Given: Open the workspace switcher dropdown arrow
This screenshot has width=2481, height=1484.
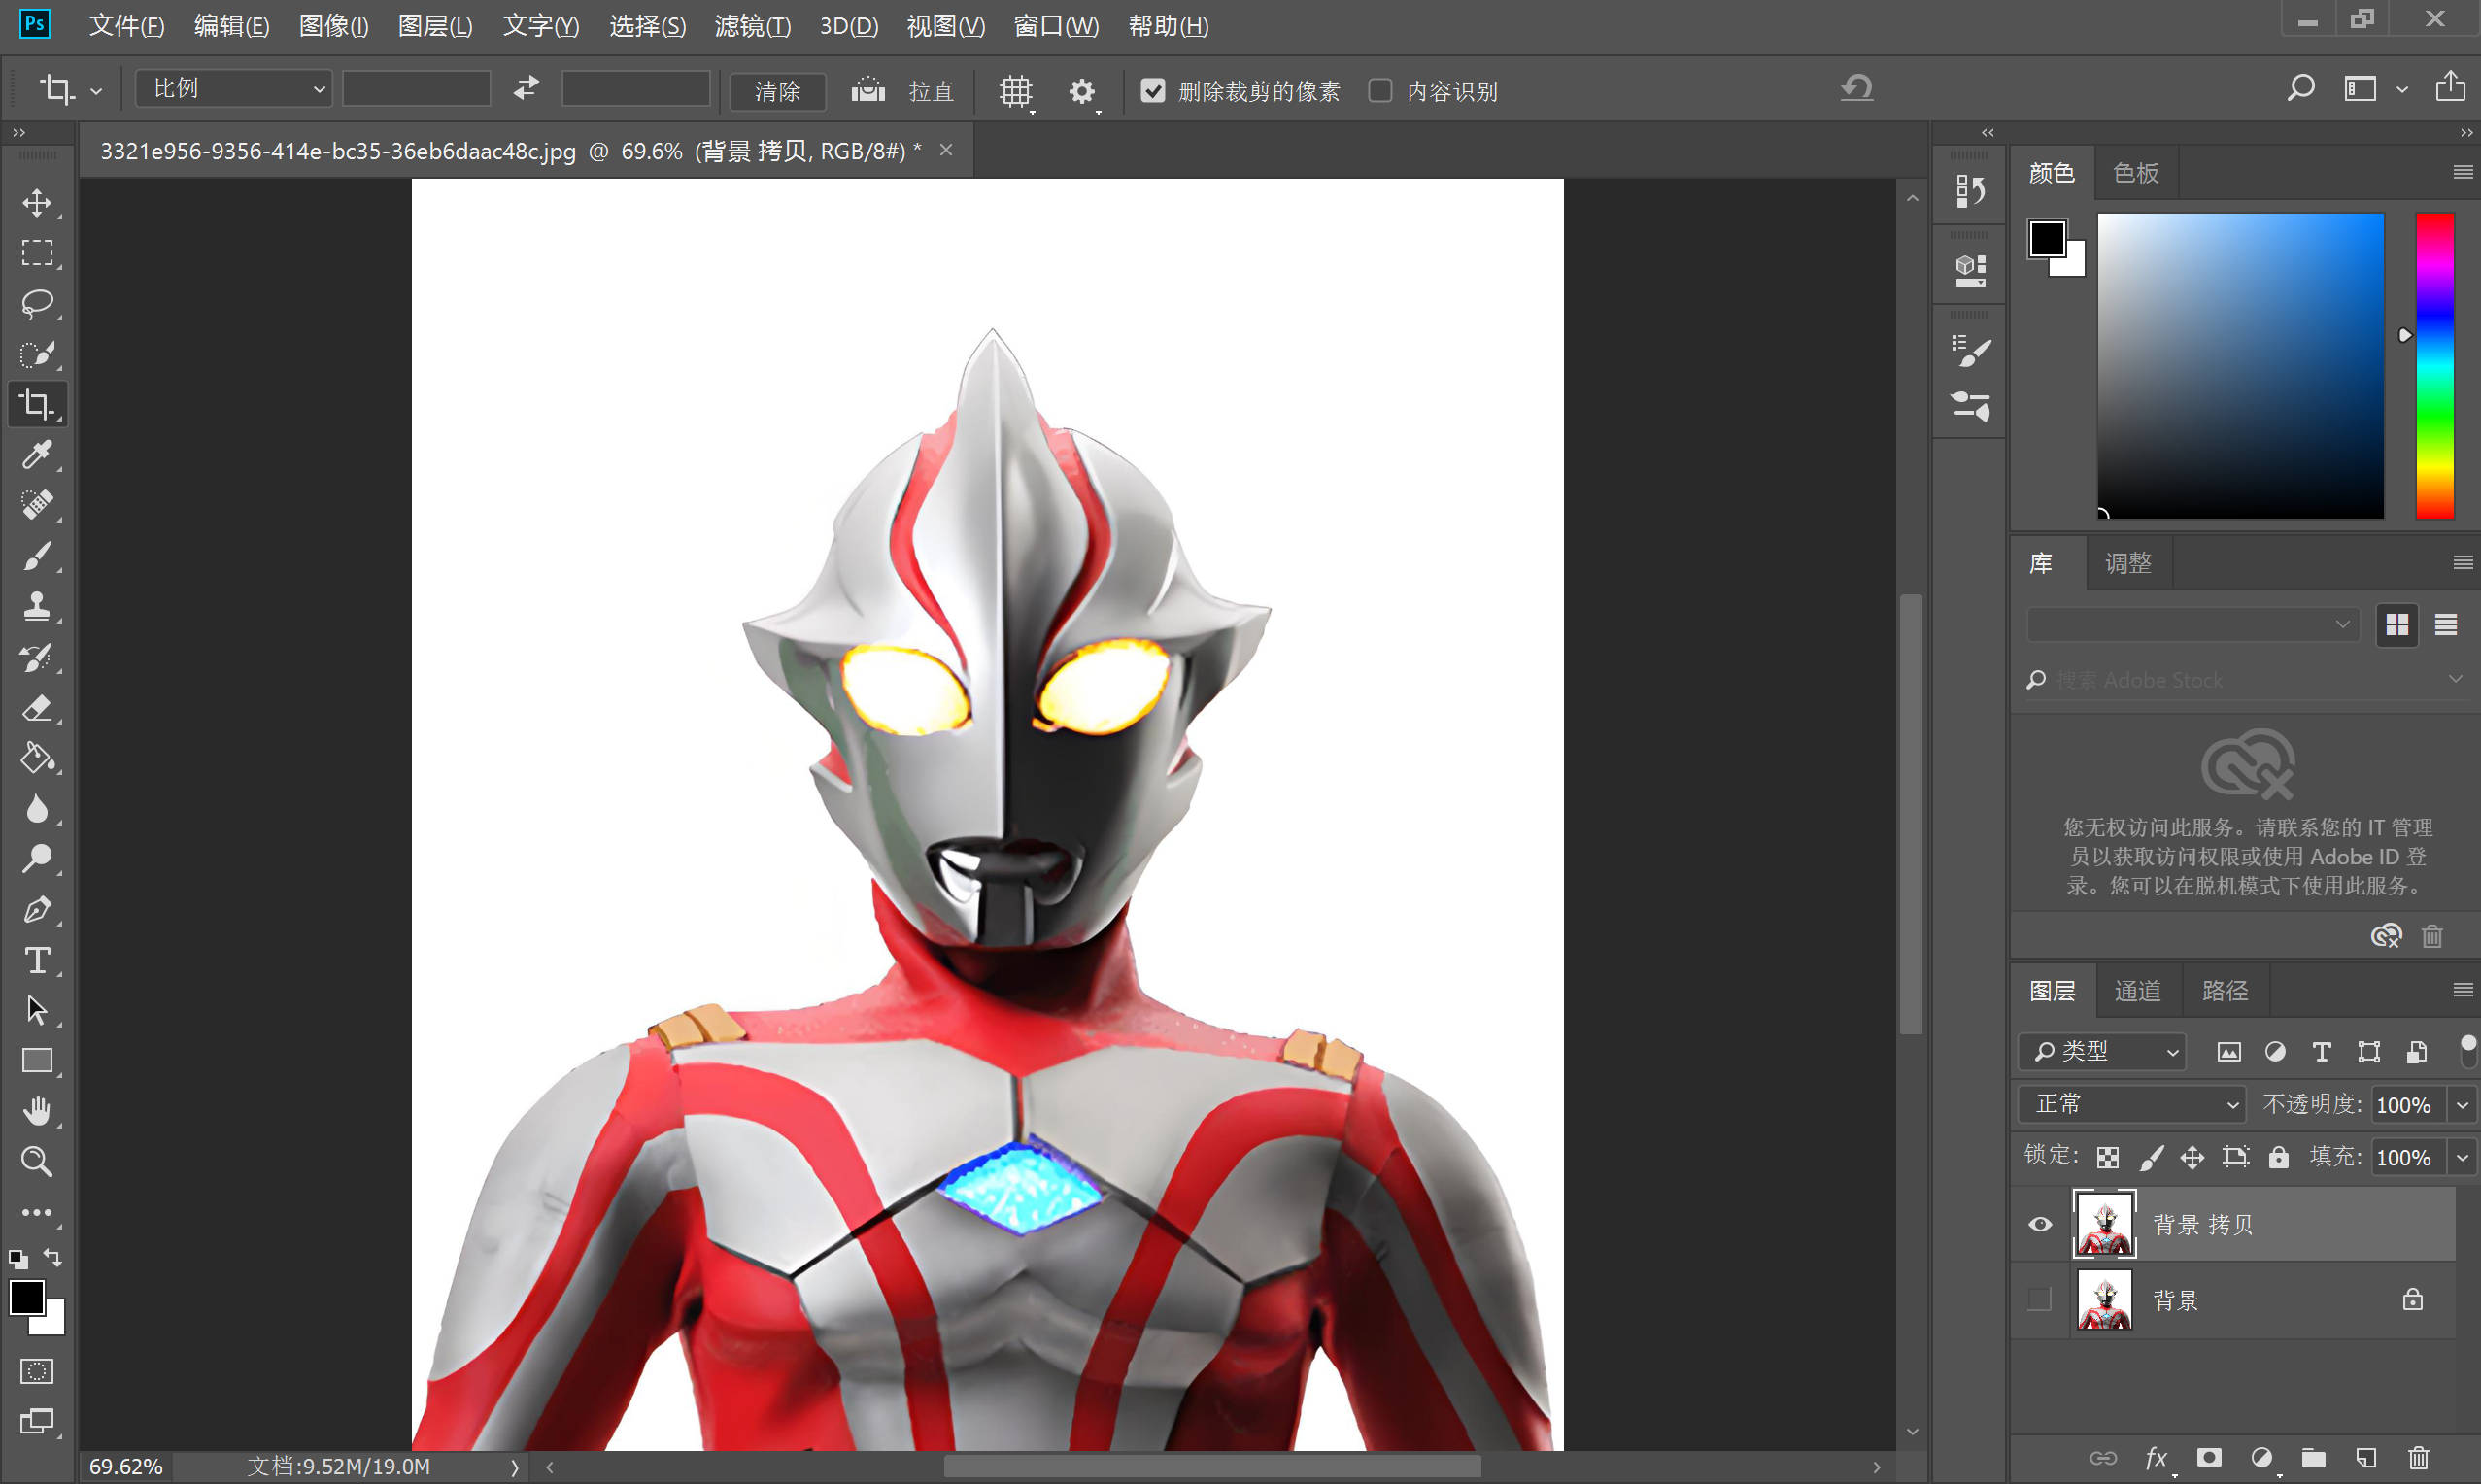Looking at the screenshot, I should tap(2402, 90).
